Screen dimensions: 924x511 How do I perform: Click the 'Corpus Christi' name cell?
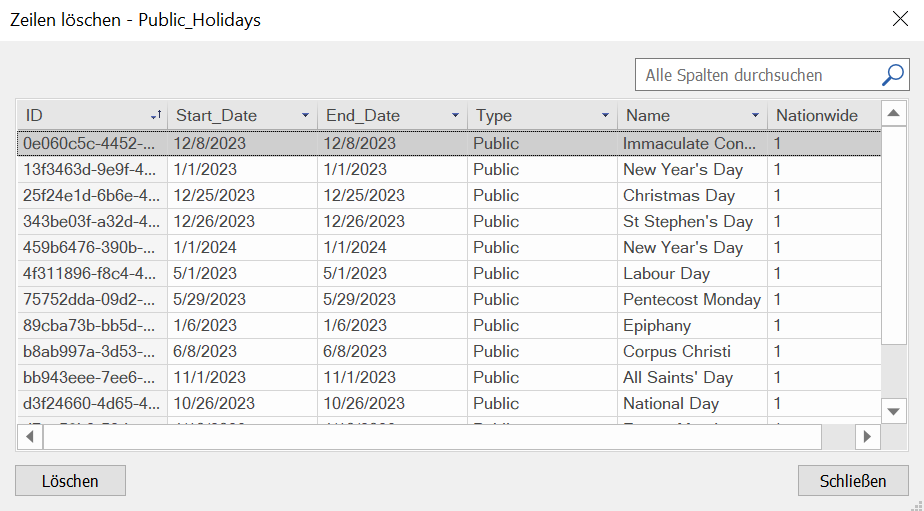pos(692,352)
